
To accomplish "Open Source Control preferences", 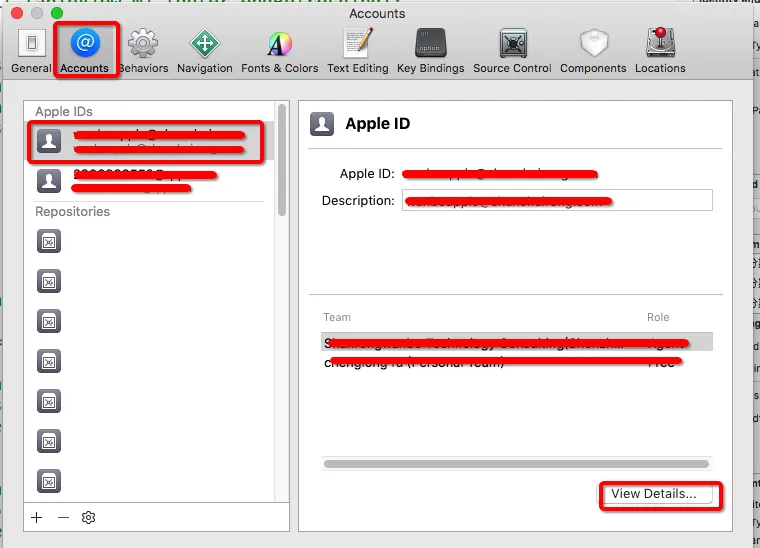I will click(x=512, y=51).
